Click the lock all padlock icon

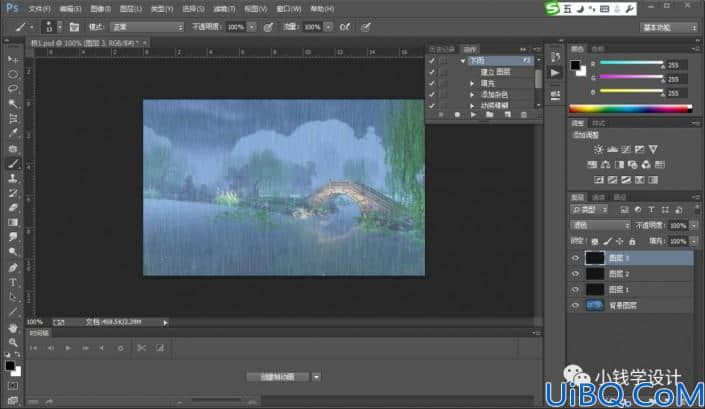[632, 241]
